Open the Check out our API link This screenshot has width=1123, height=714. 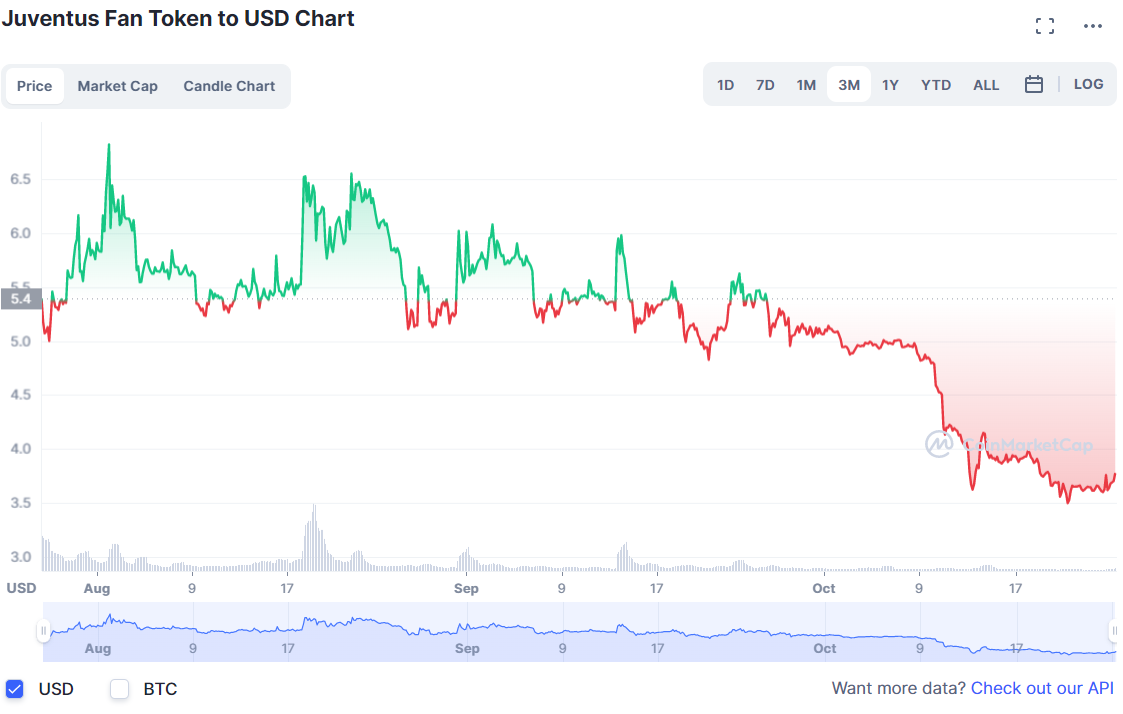coord(1042,688)
